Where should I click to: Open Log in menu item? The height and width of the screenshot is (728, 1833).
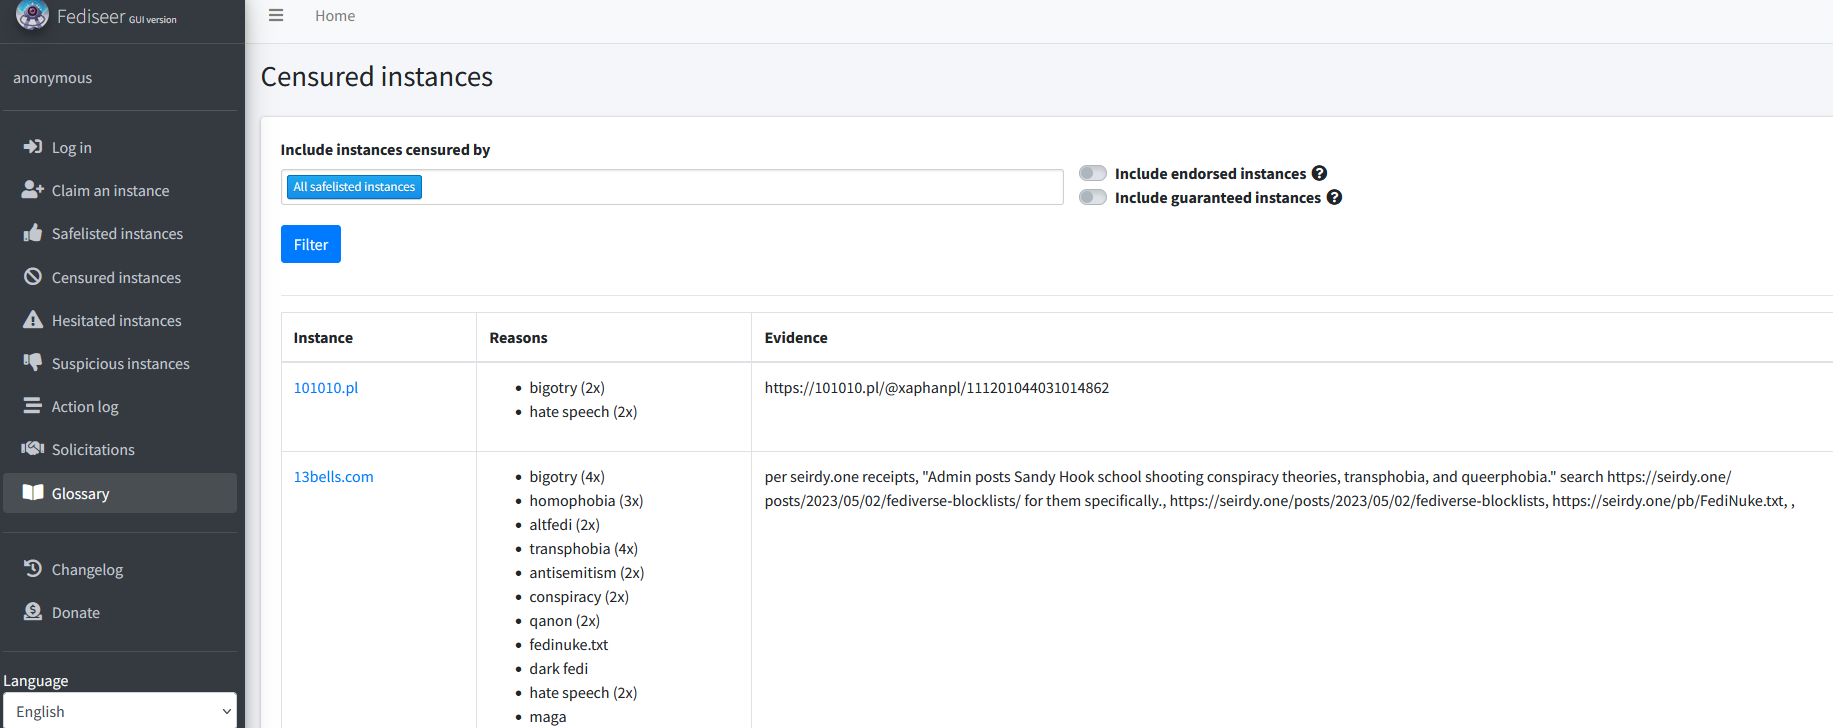120,147
